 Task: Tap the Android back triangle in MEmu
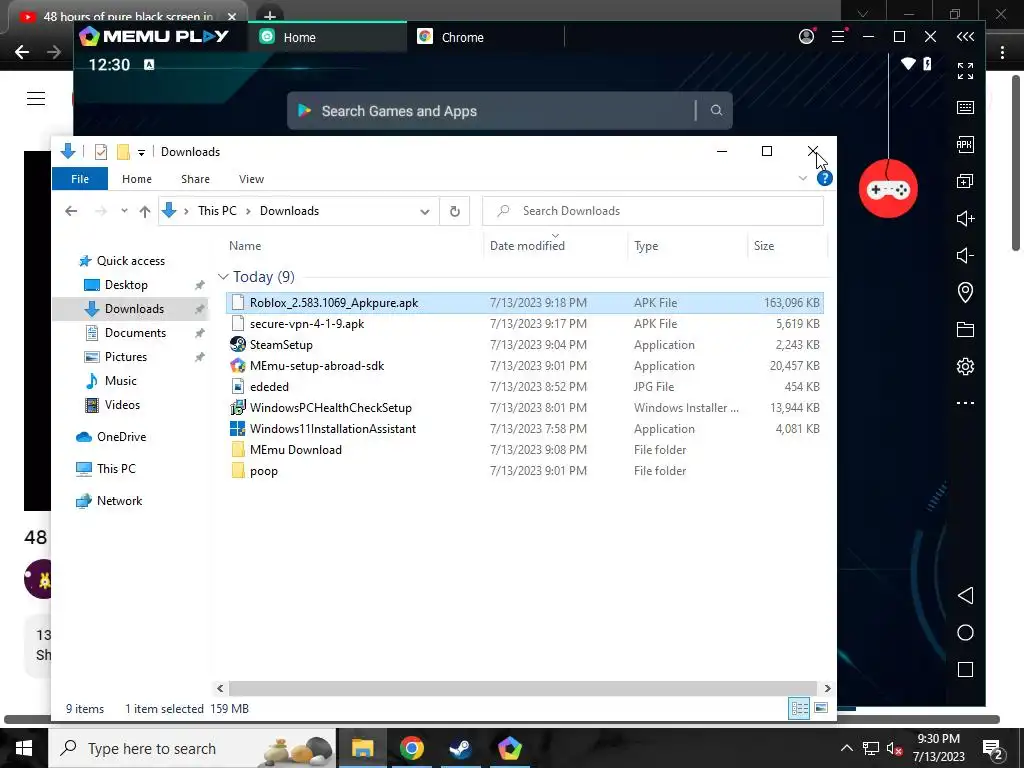coord(965,596)
